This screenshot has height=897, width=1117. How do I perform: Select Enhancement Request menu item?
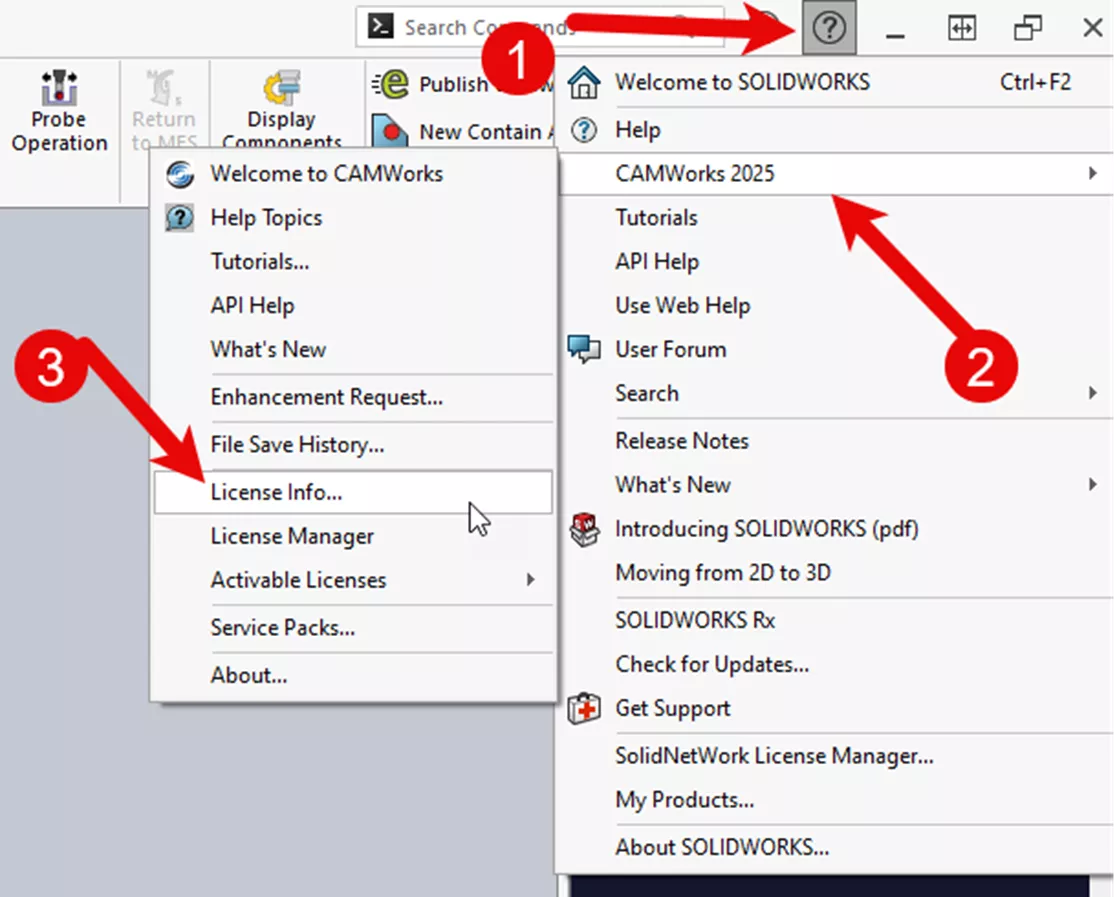click(326, 397)
